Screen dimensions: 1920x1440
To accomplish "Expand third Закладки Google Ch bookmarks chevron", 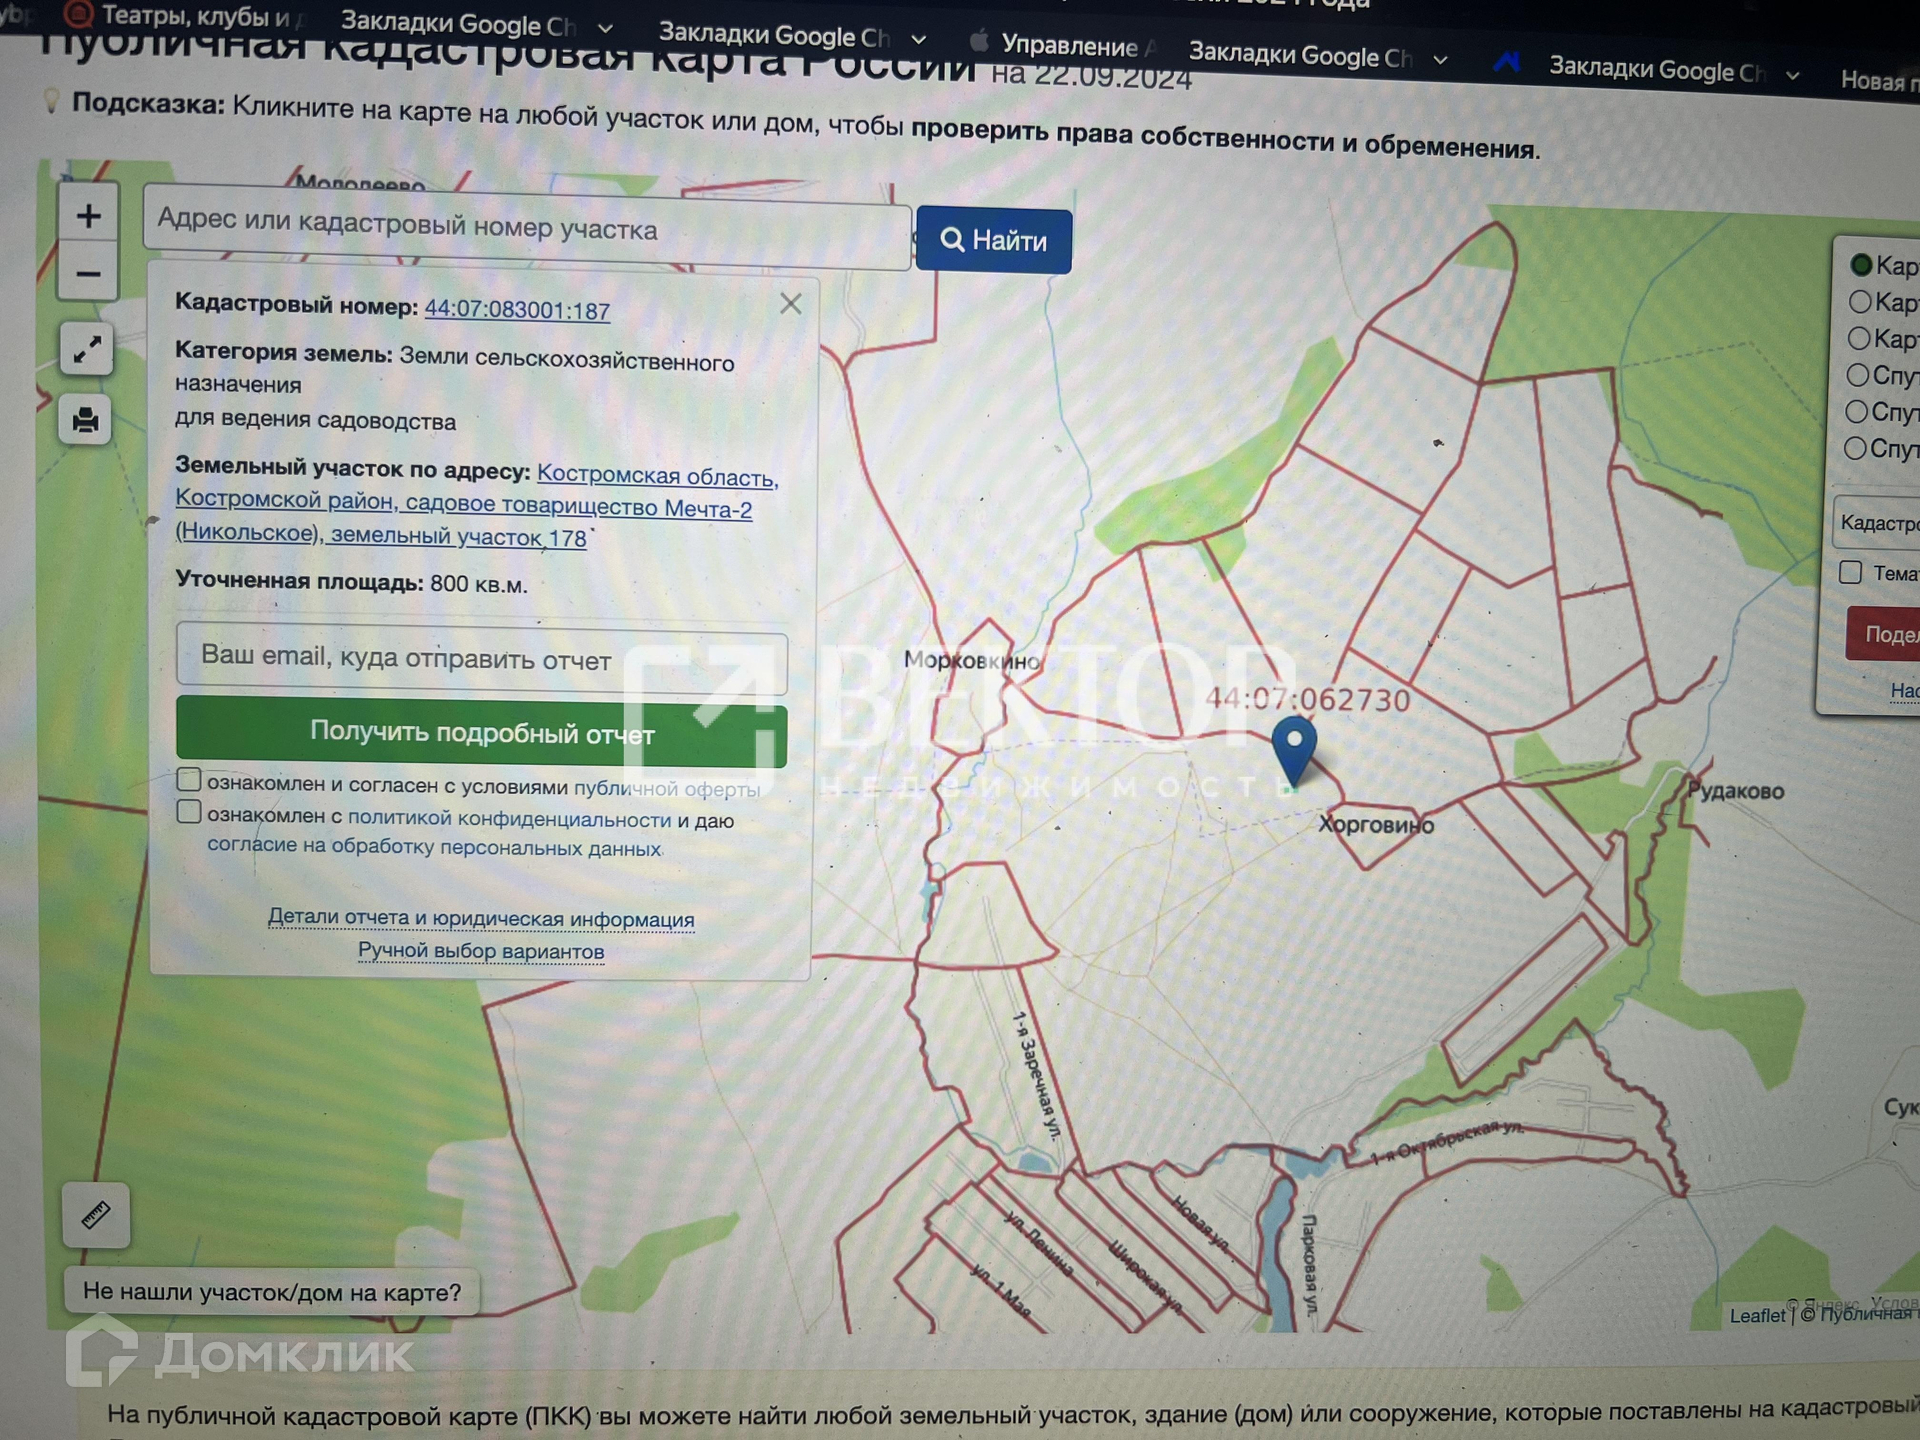I will pyautogui.click(x=1440, y=60).
